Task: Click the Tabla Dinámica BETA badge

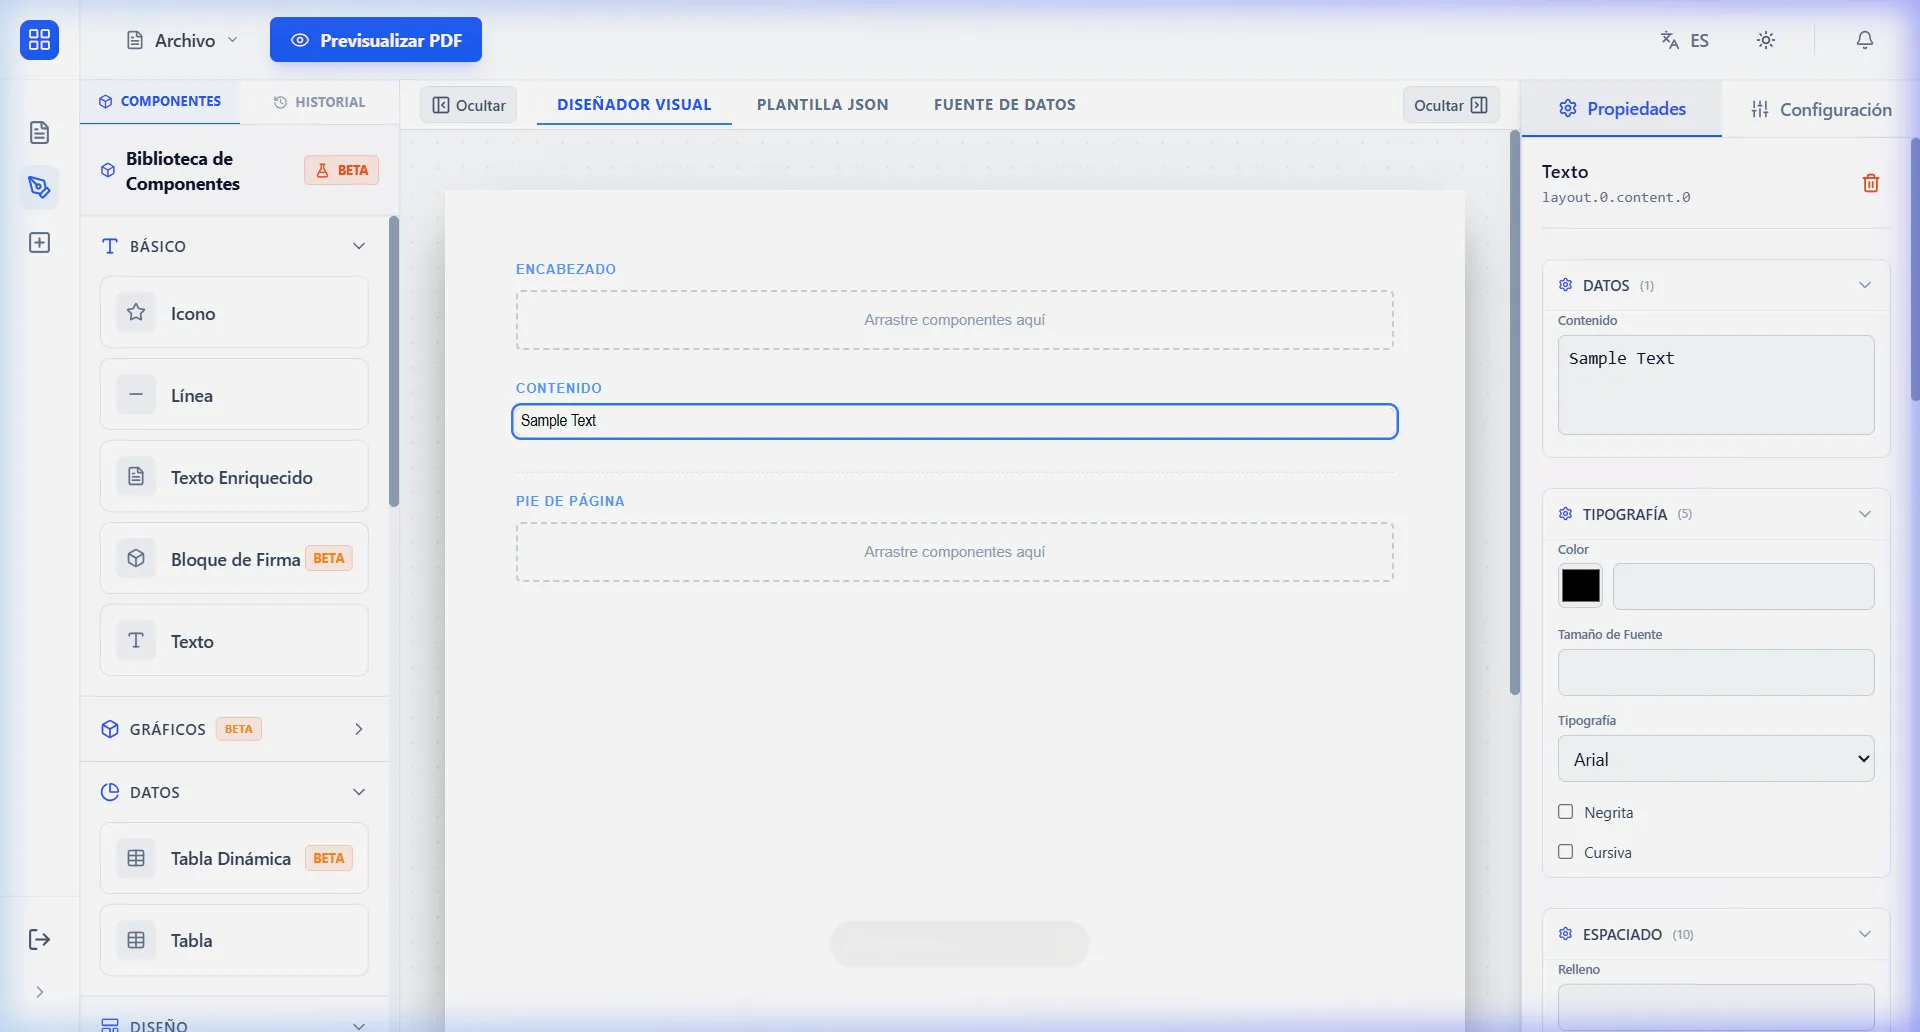Action: (329, 858)
